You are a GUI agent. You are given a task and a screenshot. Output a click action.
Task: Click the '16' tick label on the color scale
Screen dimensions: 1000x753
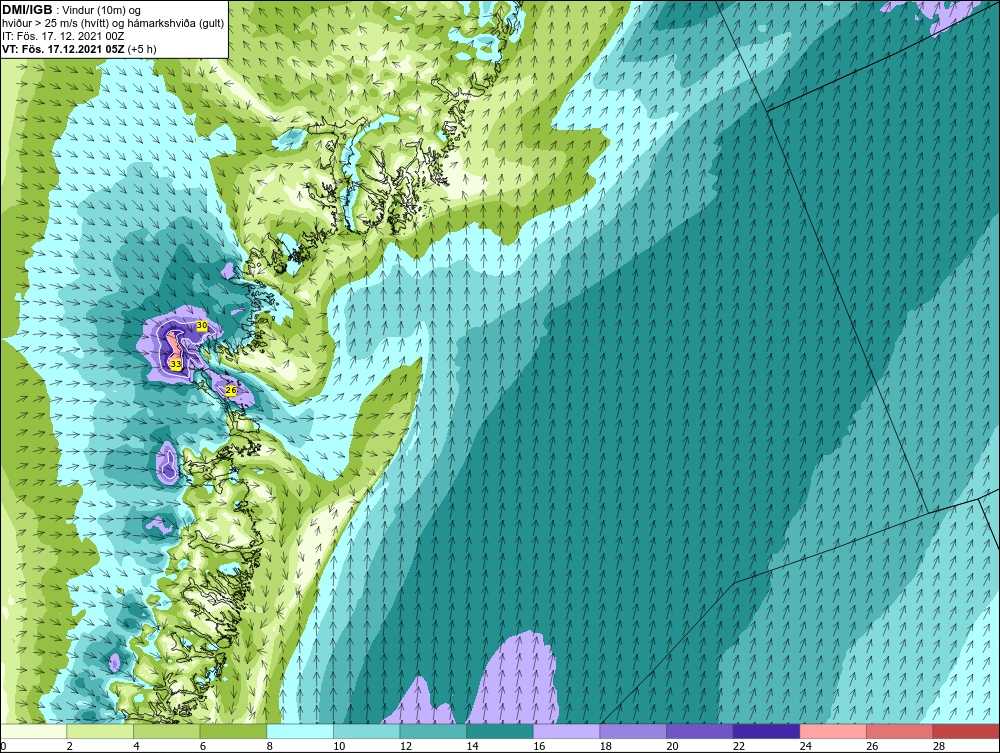tap(539, 746)
